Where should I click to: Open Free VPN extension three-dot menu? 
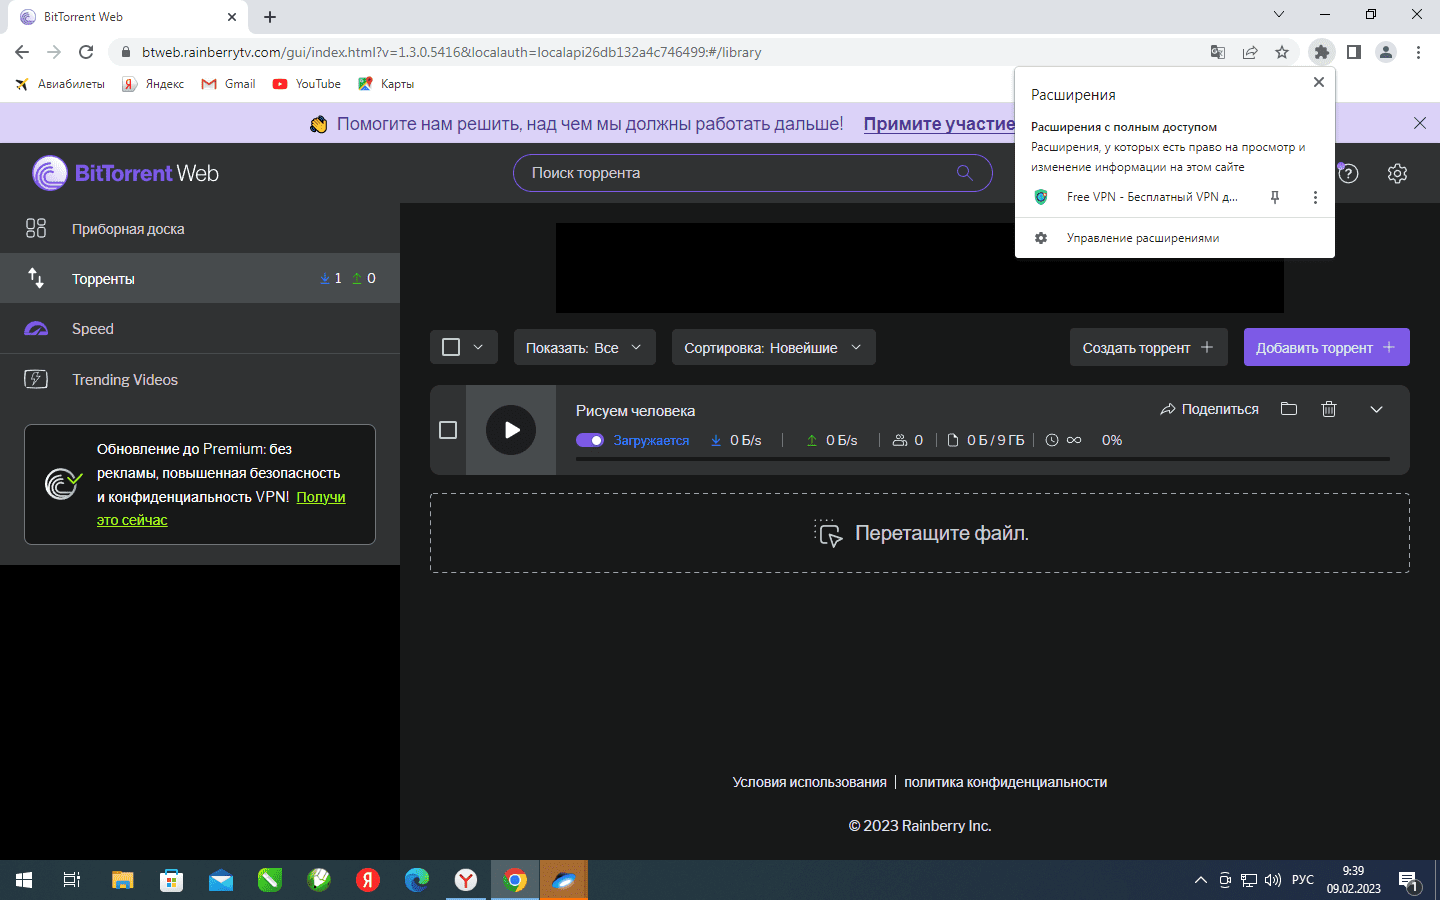pyautogui.click(x=1315, y=198)
